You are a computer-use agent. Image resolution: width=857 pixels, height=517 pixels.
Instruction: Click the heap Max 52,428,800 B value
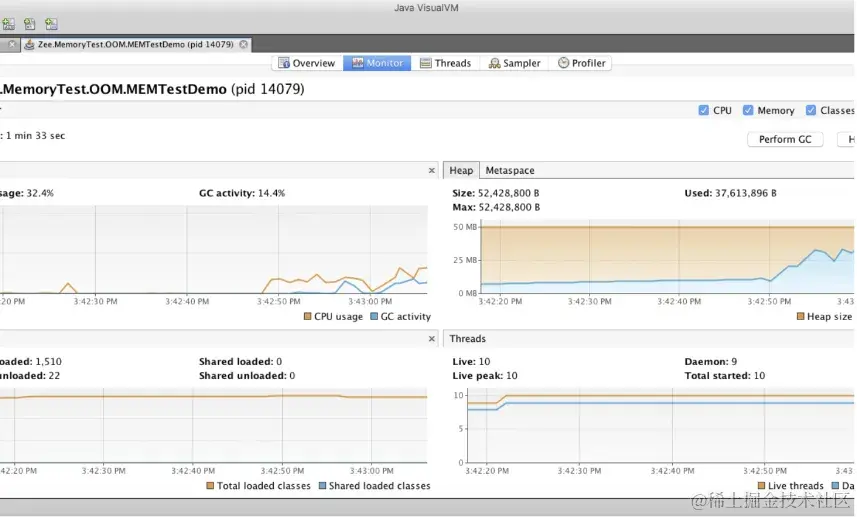[509, 207]
